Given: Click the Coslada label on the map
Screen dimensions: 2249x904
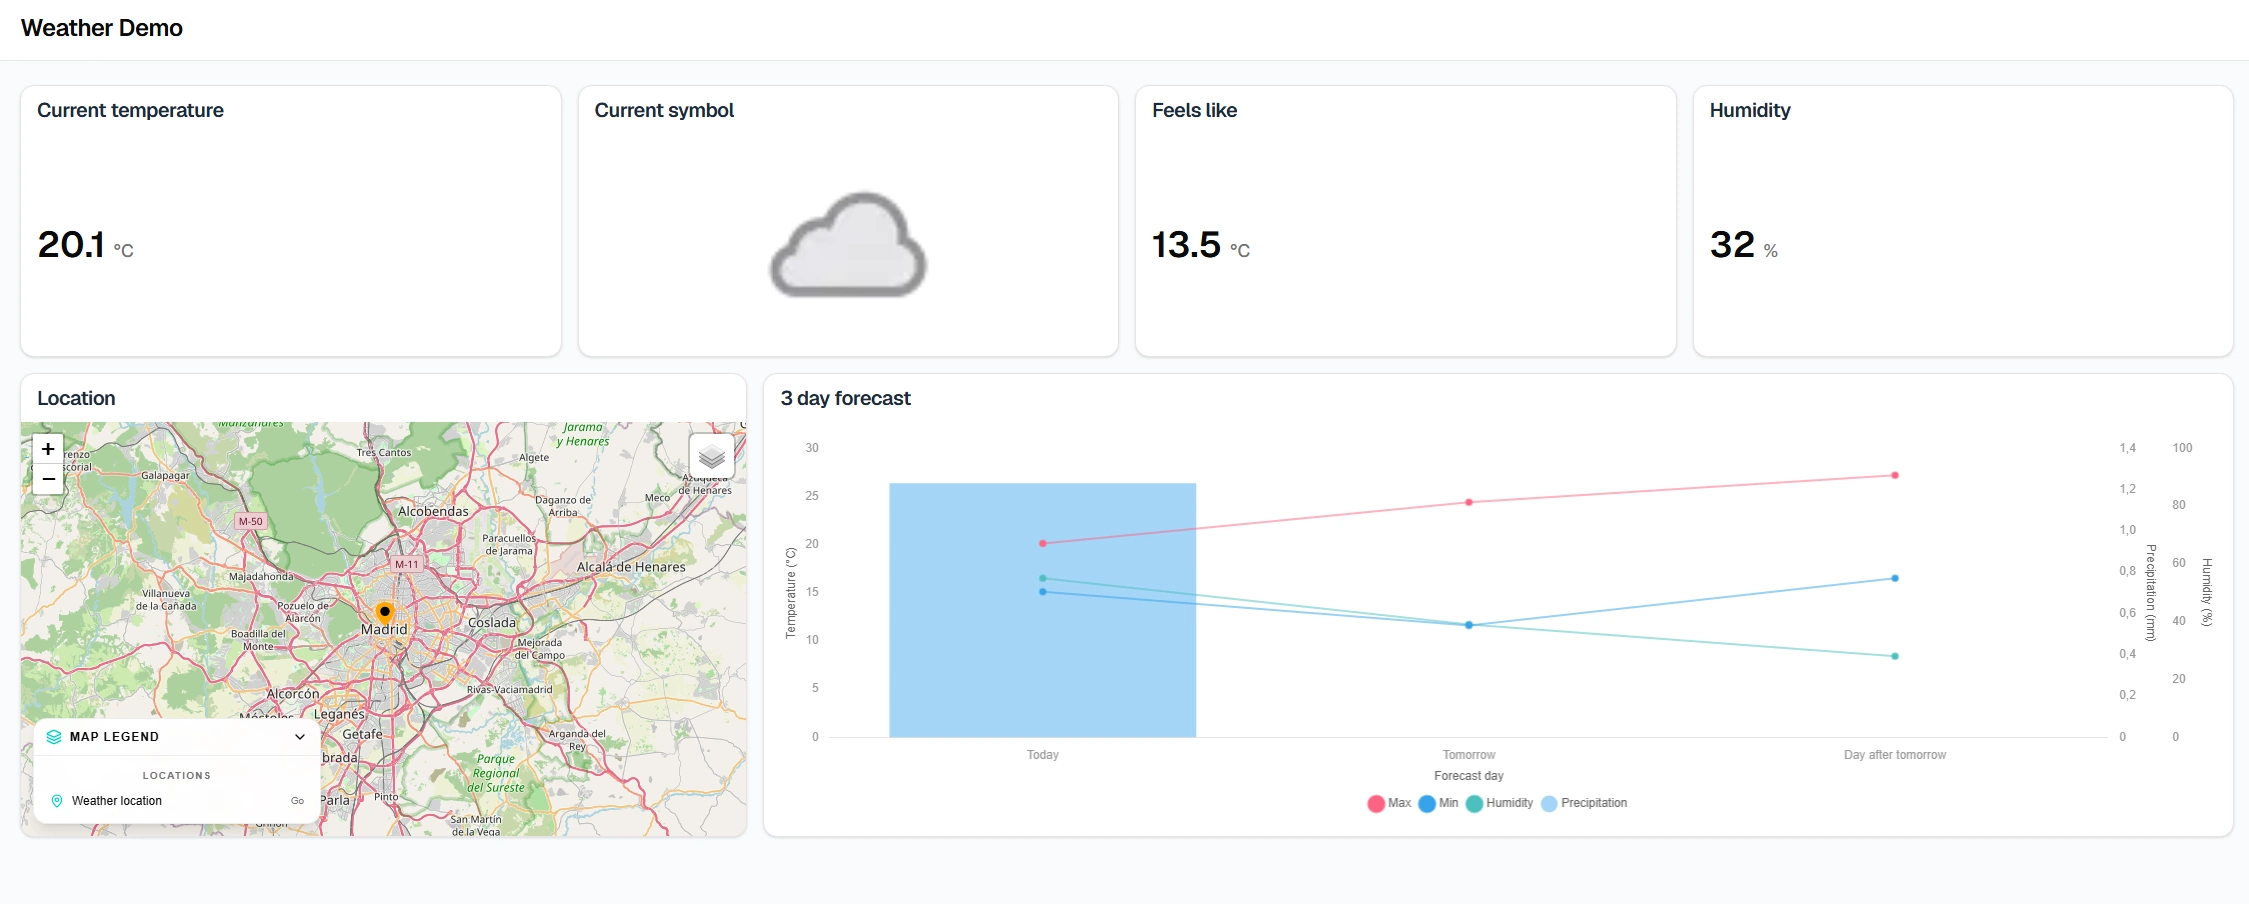Looking at the screenshot, I should tap(492, 622).
